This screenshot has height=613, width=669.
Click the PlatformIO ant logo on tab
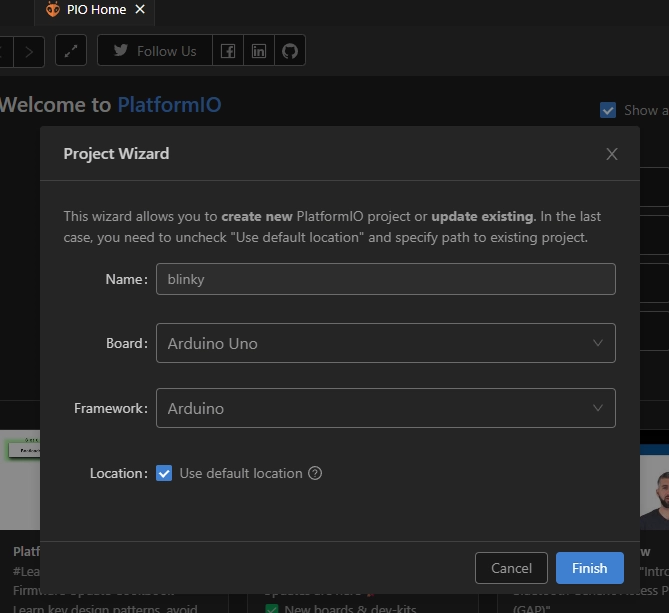53,9
